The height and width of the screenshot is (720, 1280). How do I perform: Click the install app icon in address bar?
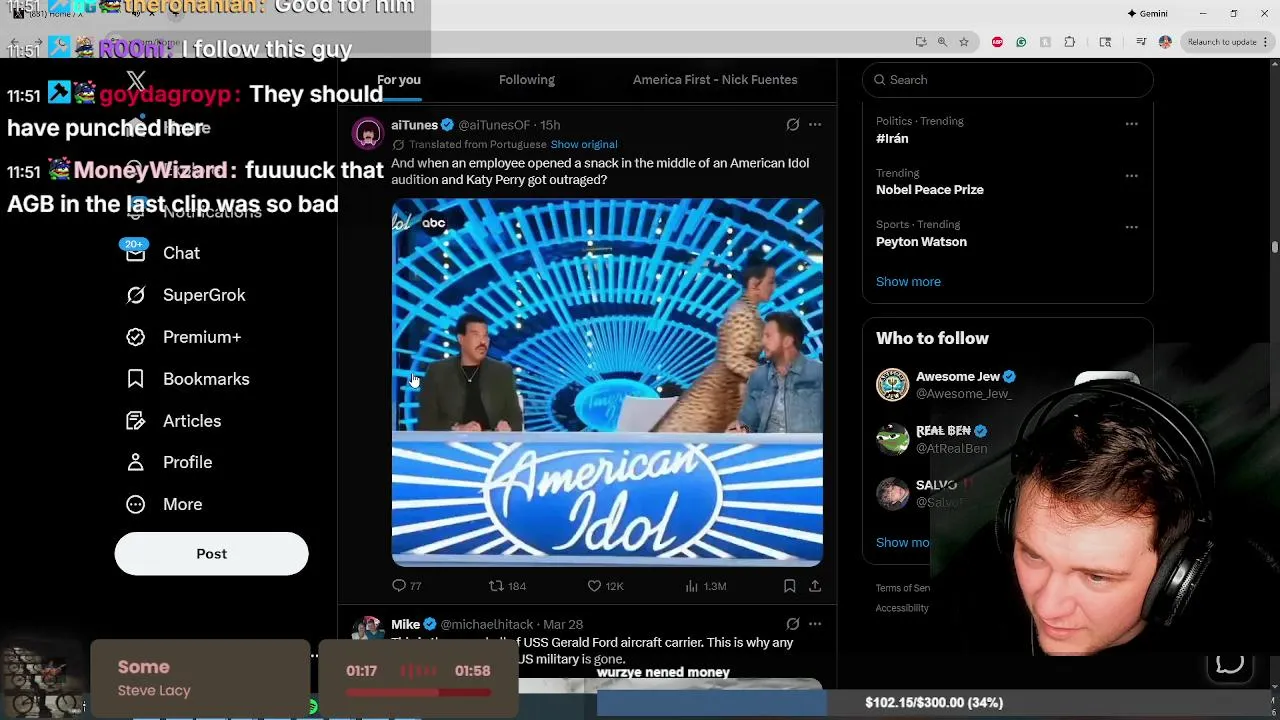(x=920, y=42)
